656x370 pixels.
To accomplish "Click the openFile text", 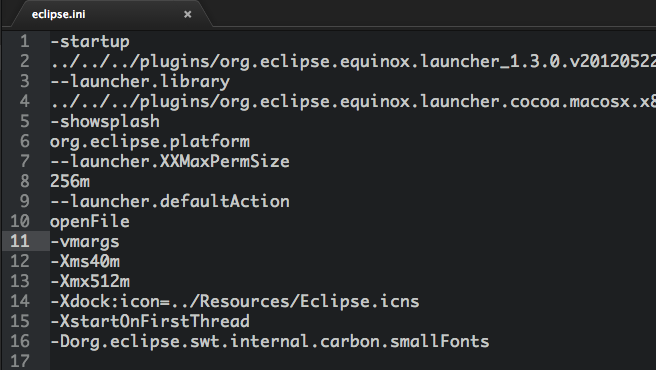I will tap(90, 221).
